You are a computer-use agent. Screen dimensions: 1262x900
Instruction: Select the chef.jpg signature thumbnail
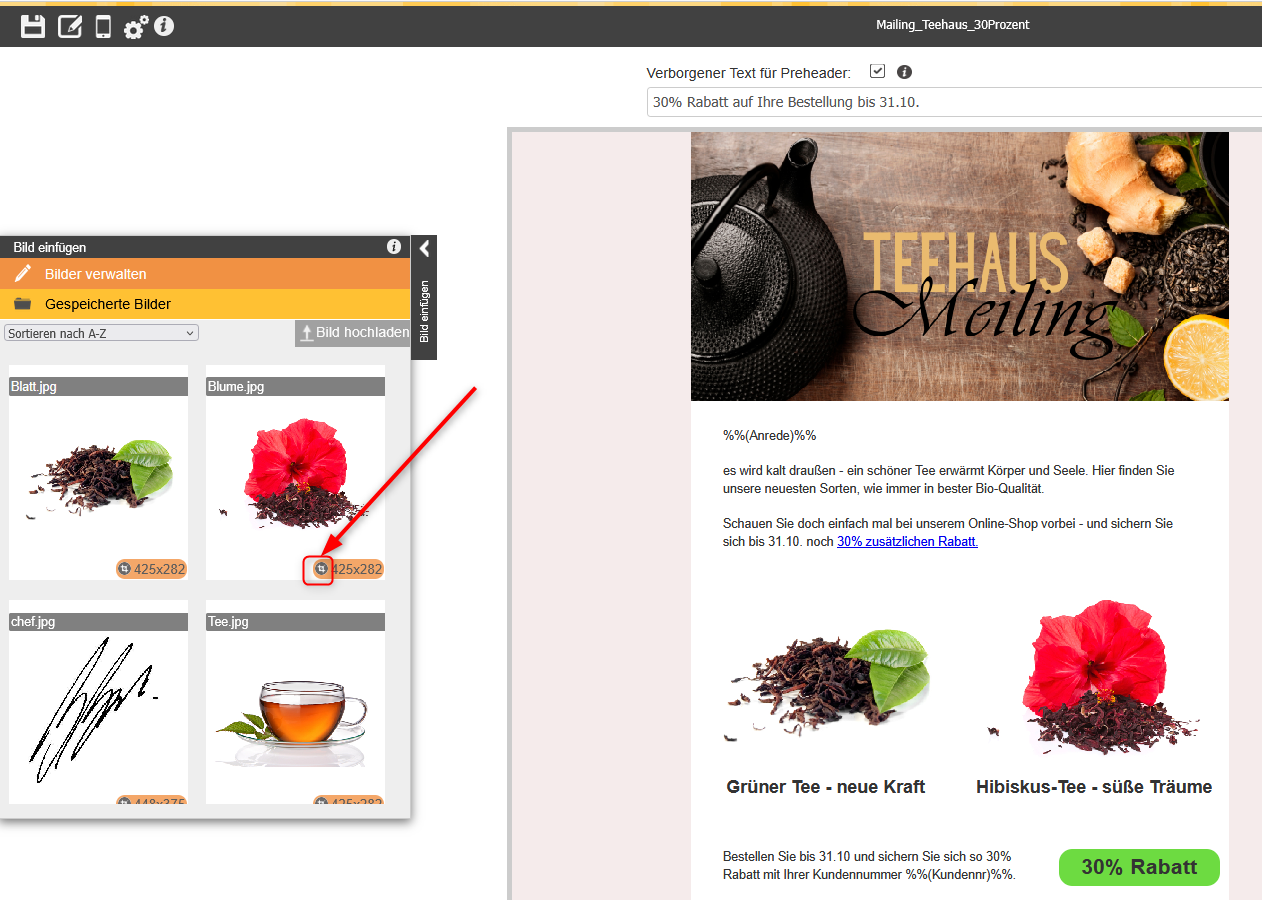coord(98,710)
